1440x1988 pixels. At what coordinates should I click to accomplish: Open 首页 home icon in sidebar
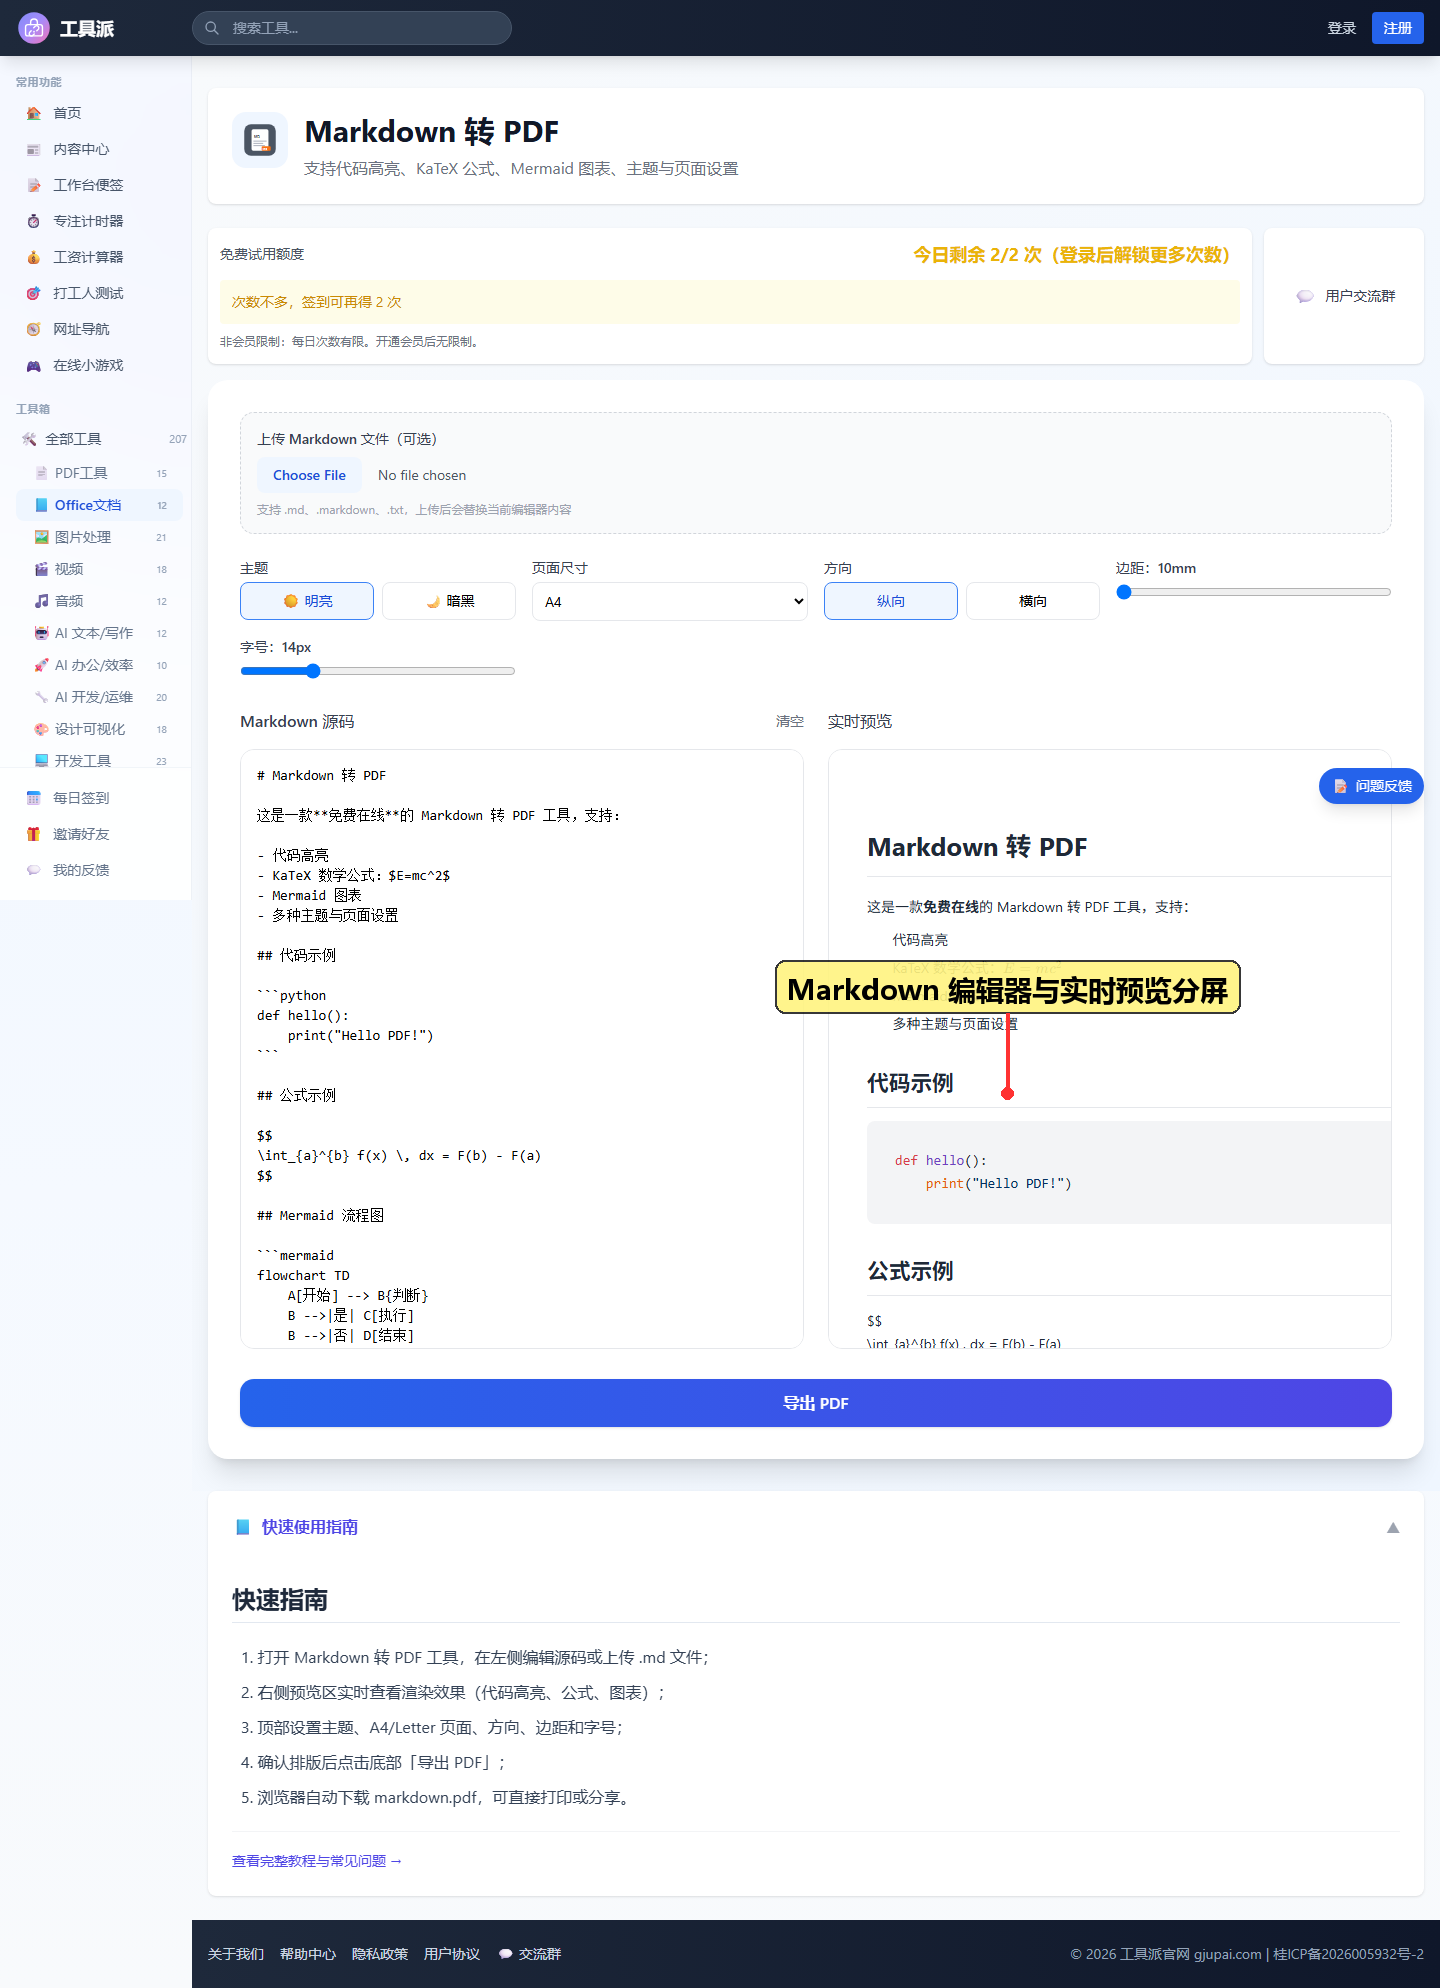click(x=34, y=113)
